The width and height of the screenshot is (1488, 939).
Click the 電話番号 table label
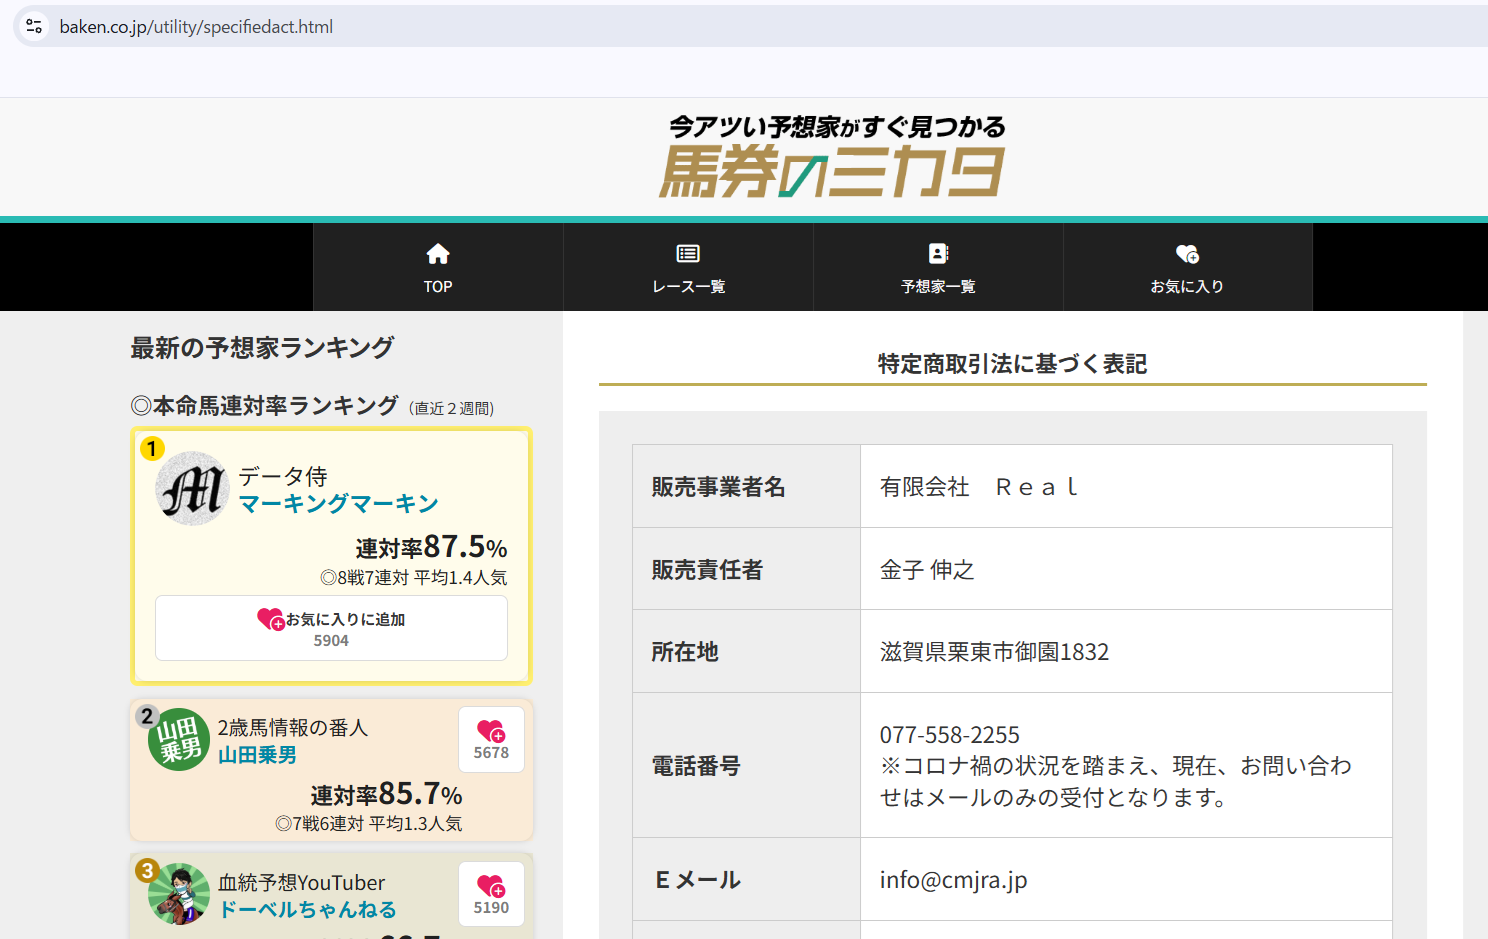(696, 766)
